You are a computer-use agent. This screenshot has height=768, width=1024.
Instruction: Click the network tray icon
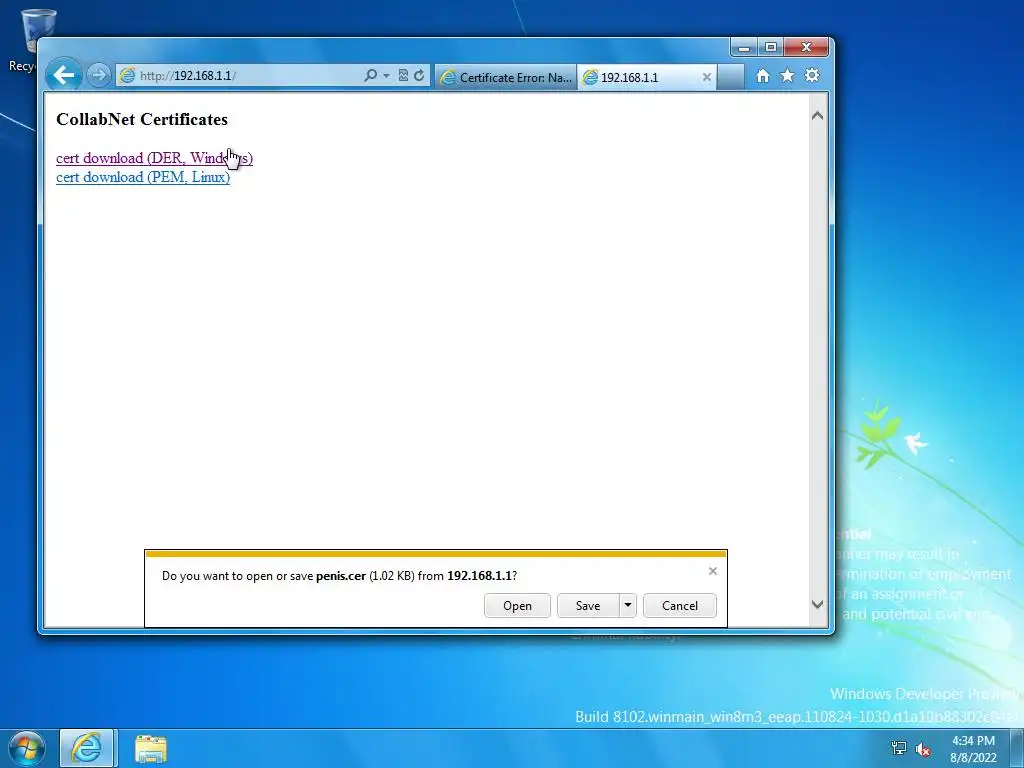[x=899, y=748]
